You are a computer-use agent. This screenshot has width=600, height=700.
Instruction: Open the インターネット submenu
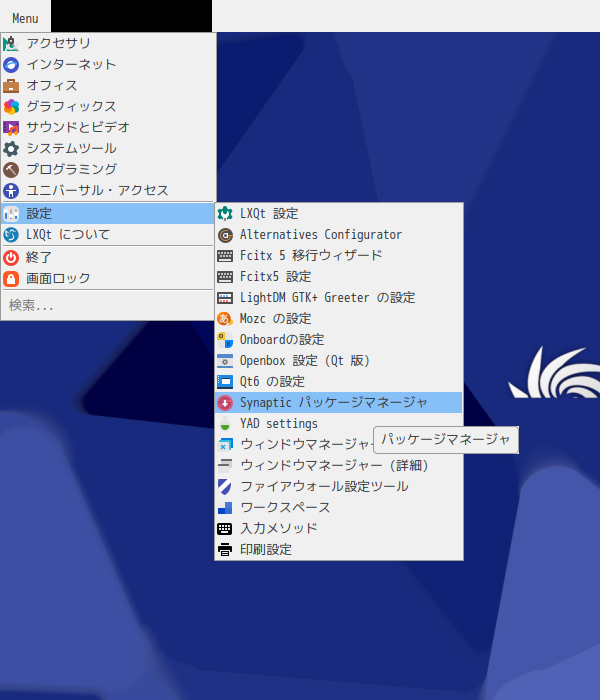pyautogui.click(x=108, y=65)
